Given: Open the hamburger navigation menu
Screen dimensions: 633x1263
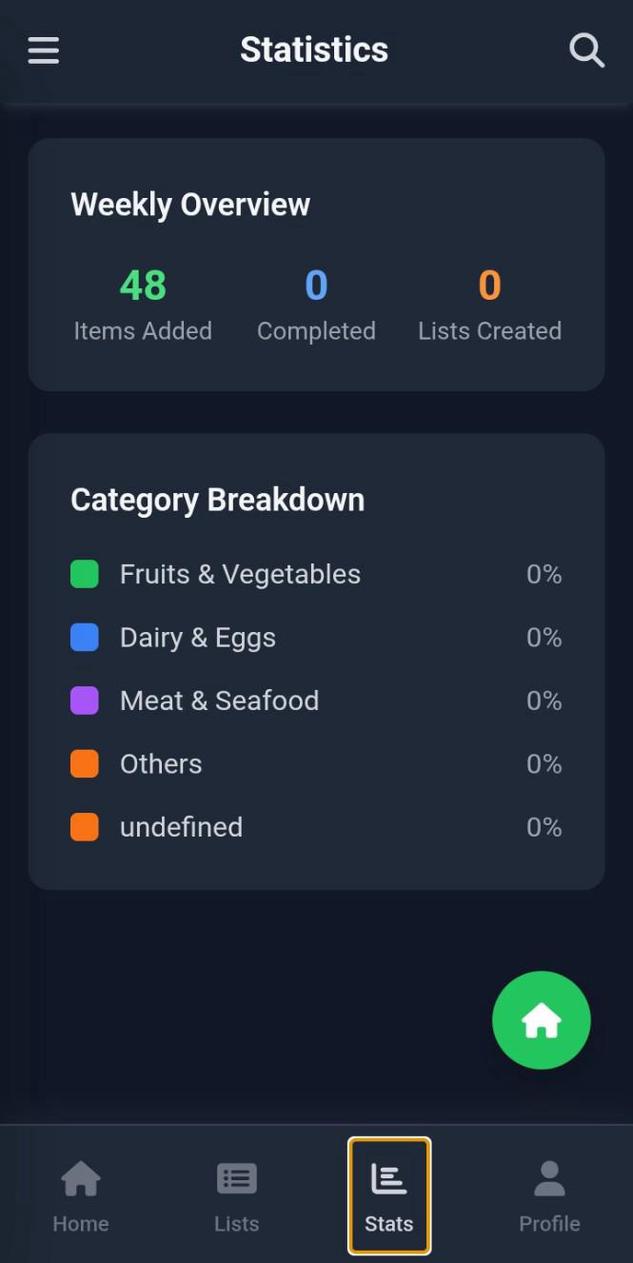Looking at the screenshot, I should [43, 50].
